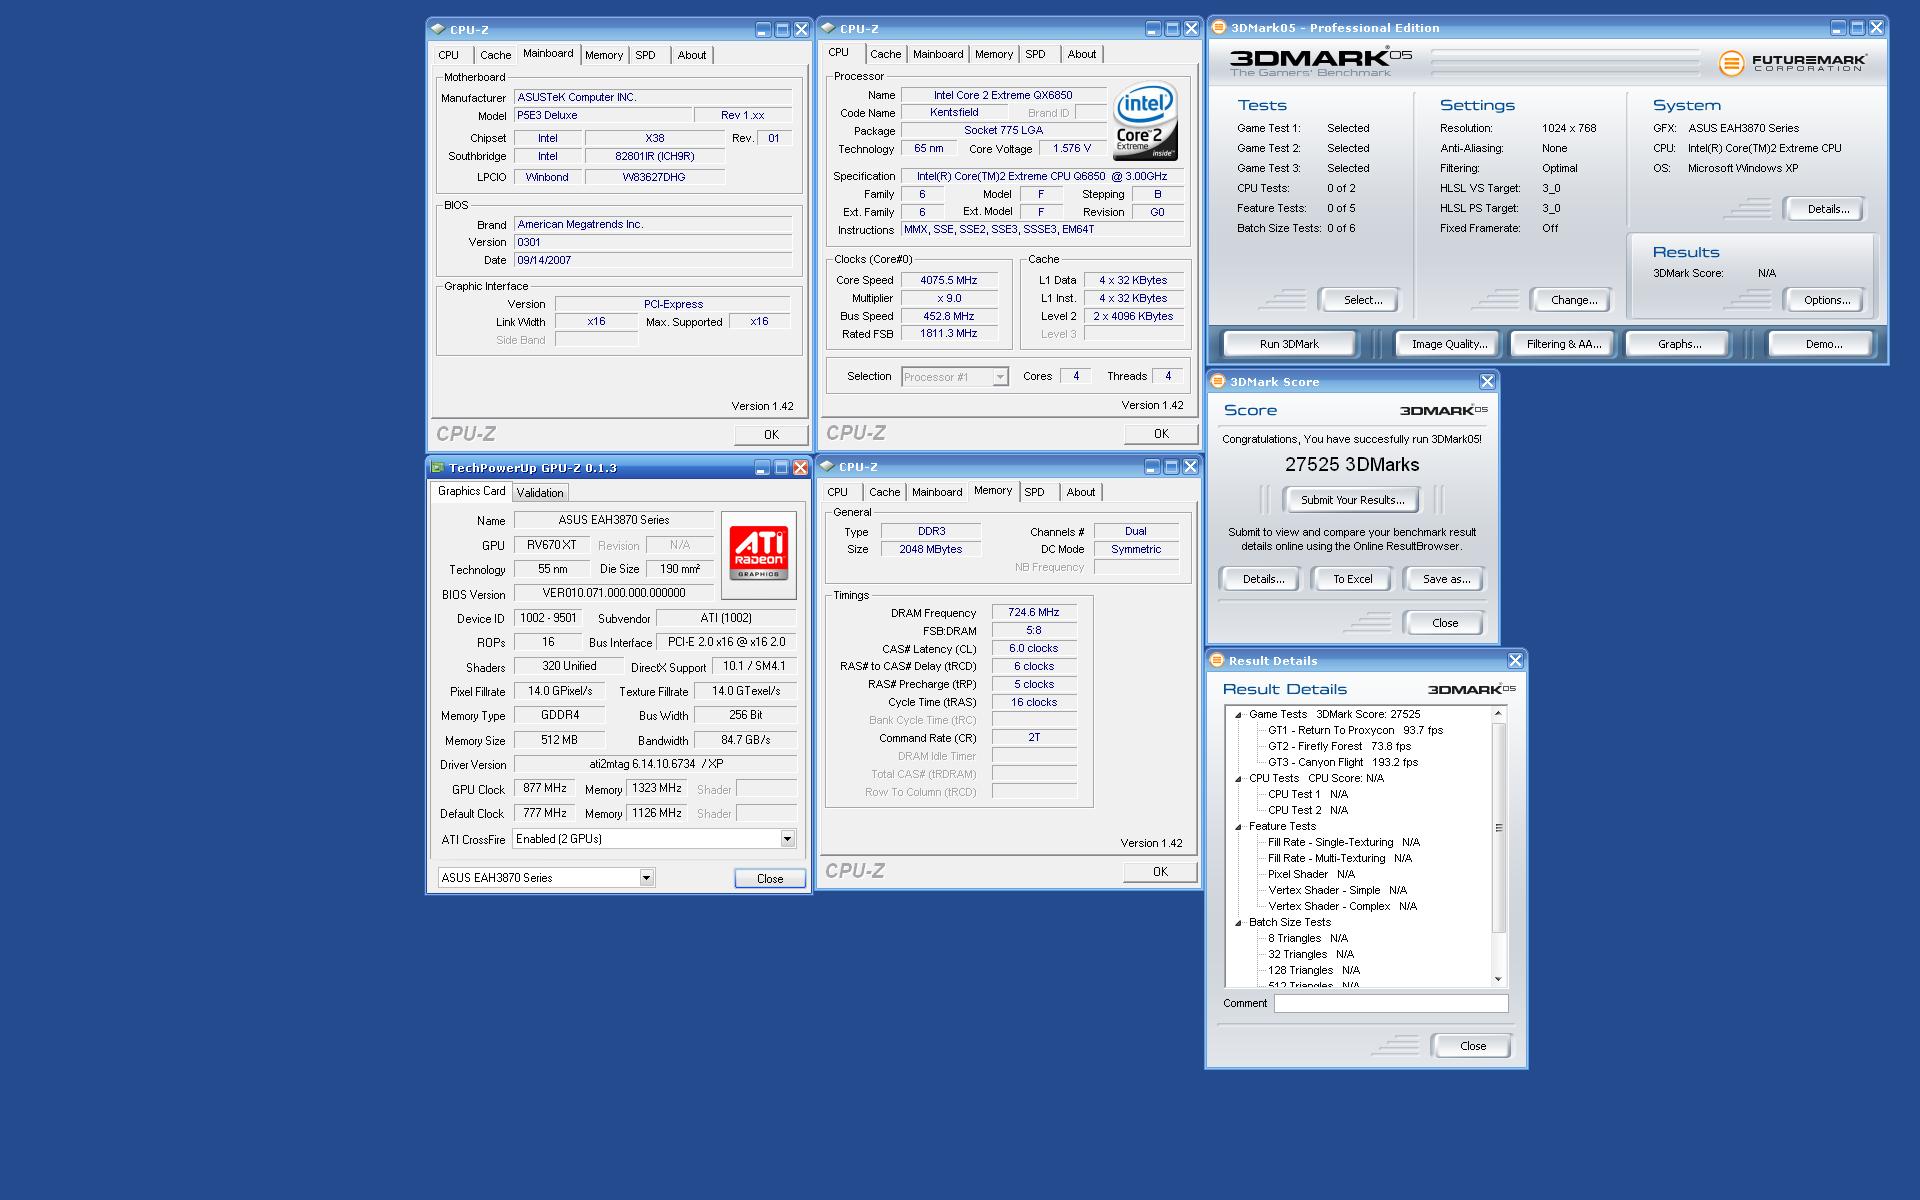This screenshot has height=1200, width=1920.
Task: Click Change... under Settings
Action: coord(1573,300)
